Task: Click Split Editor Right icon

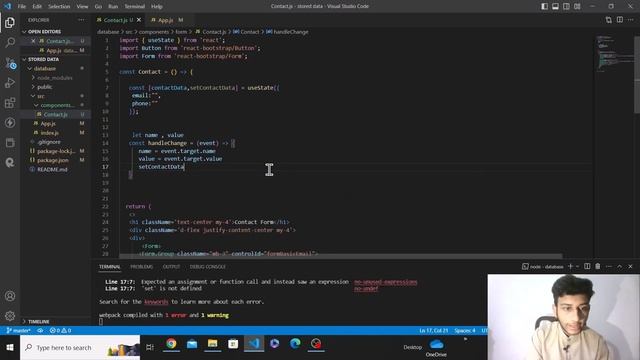Action: tap(620, 20)
